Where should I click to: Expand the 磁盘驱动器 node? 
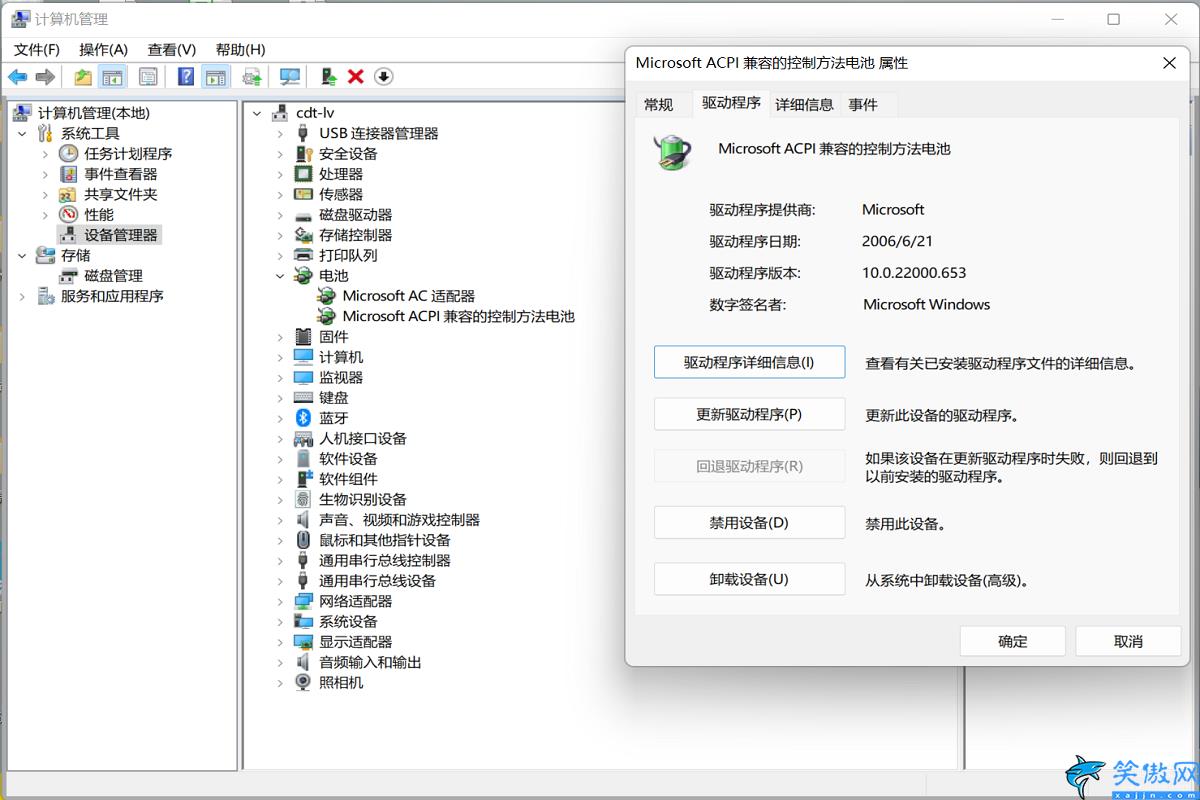tap(281, 215)
